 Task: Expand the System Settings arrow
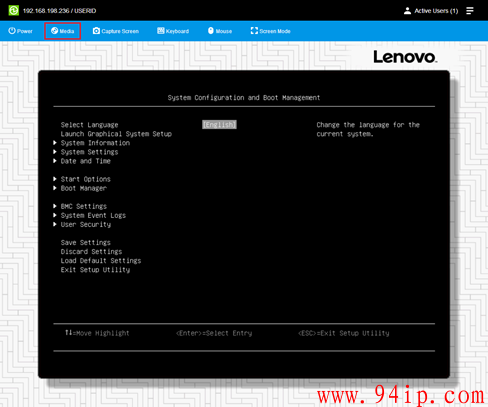pos(55,152)
